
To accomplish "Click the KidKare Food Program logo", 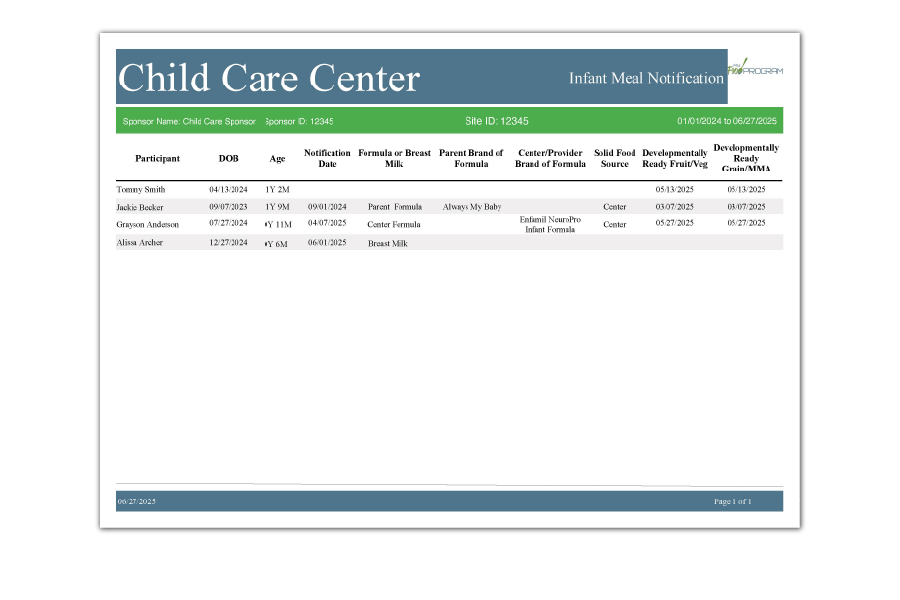I will point(756,68).
